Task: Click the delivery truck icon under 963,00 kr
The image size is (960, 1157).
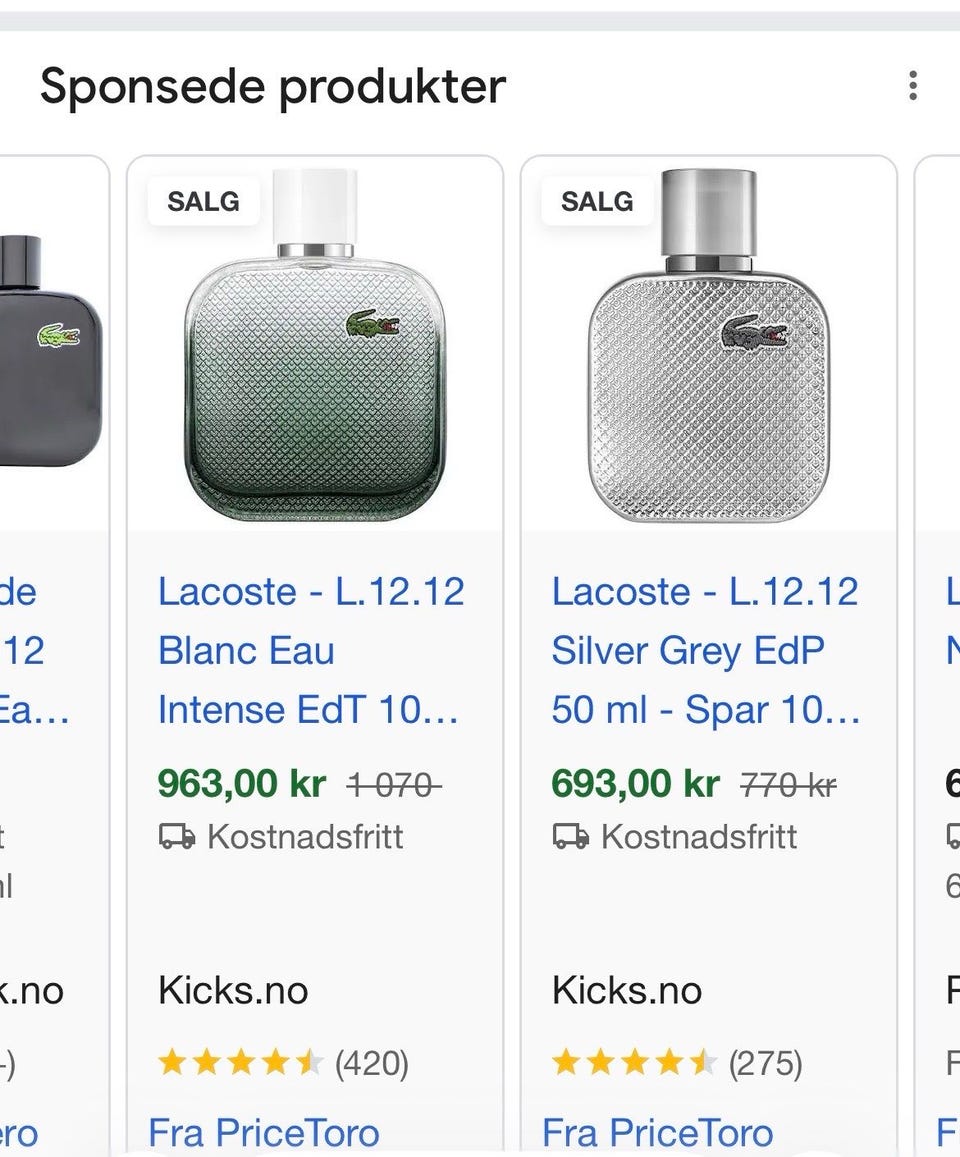Action: point(177,837)
